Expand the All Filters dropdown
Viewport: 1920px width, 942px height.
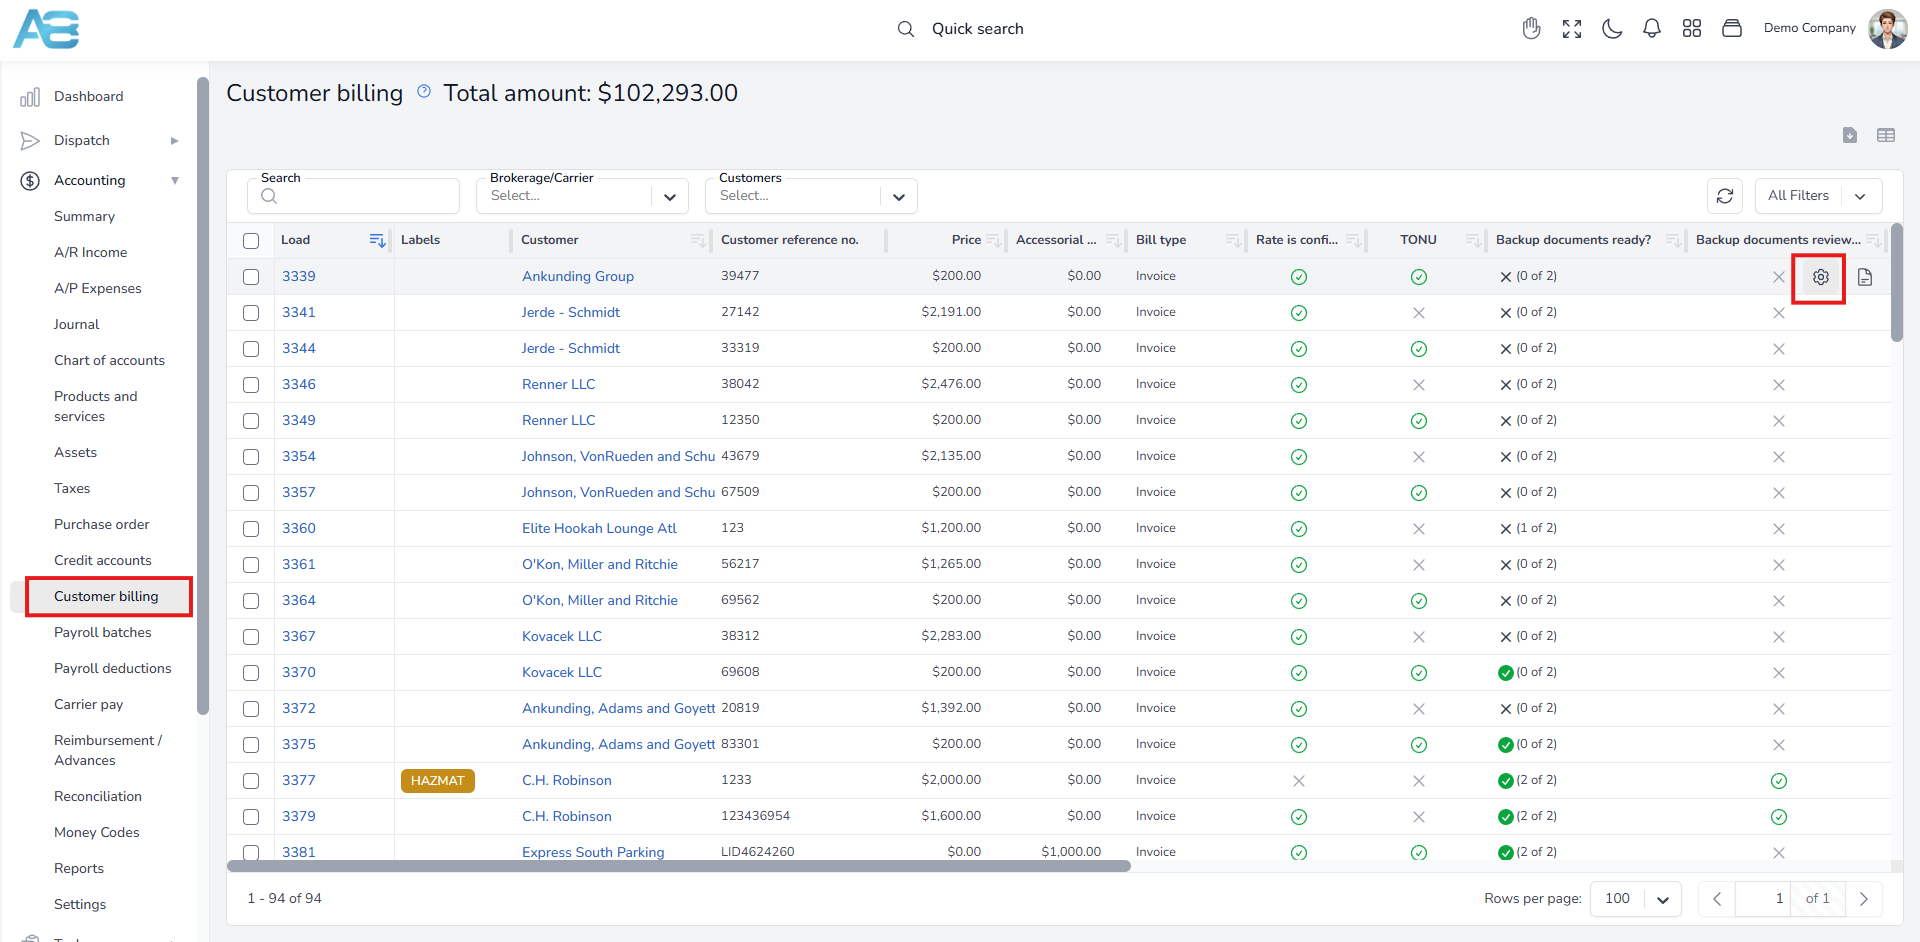tap(1819, 196)
